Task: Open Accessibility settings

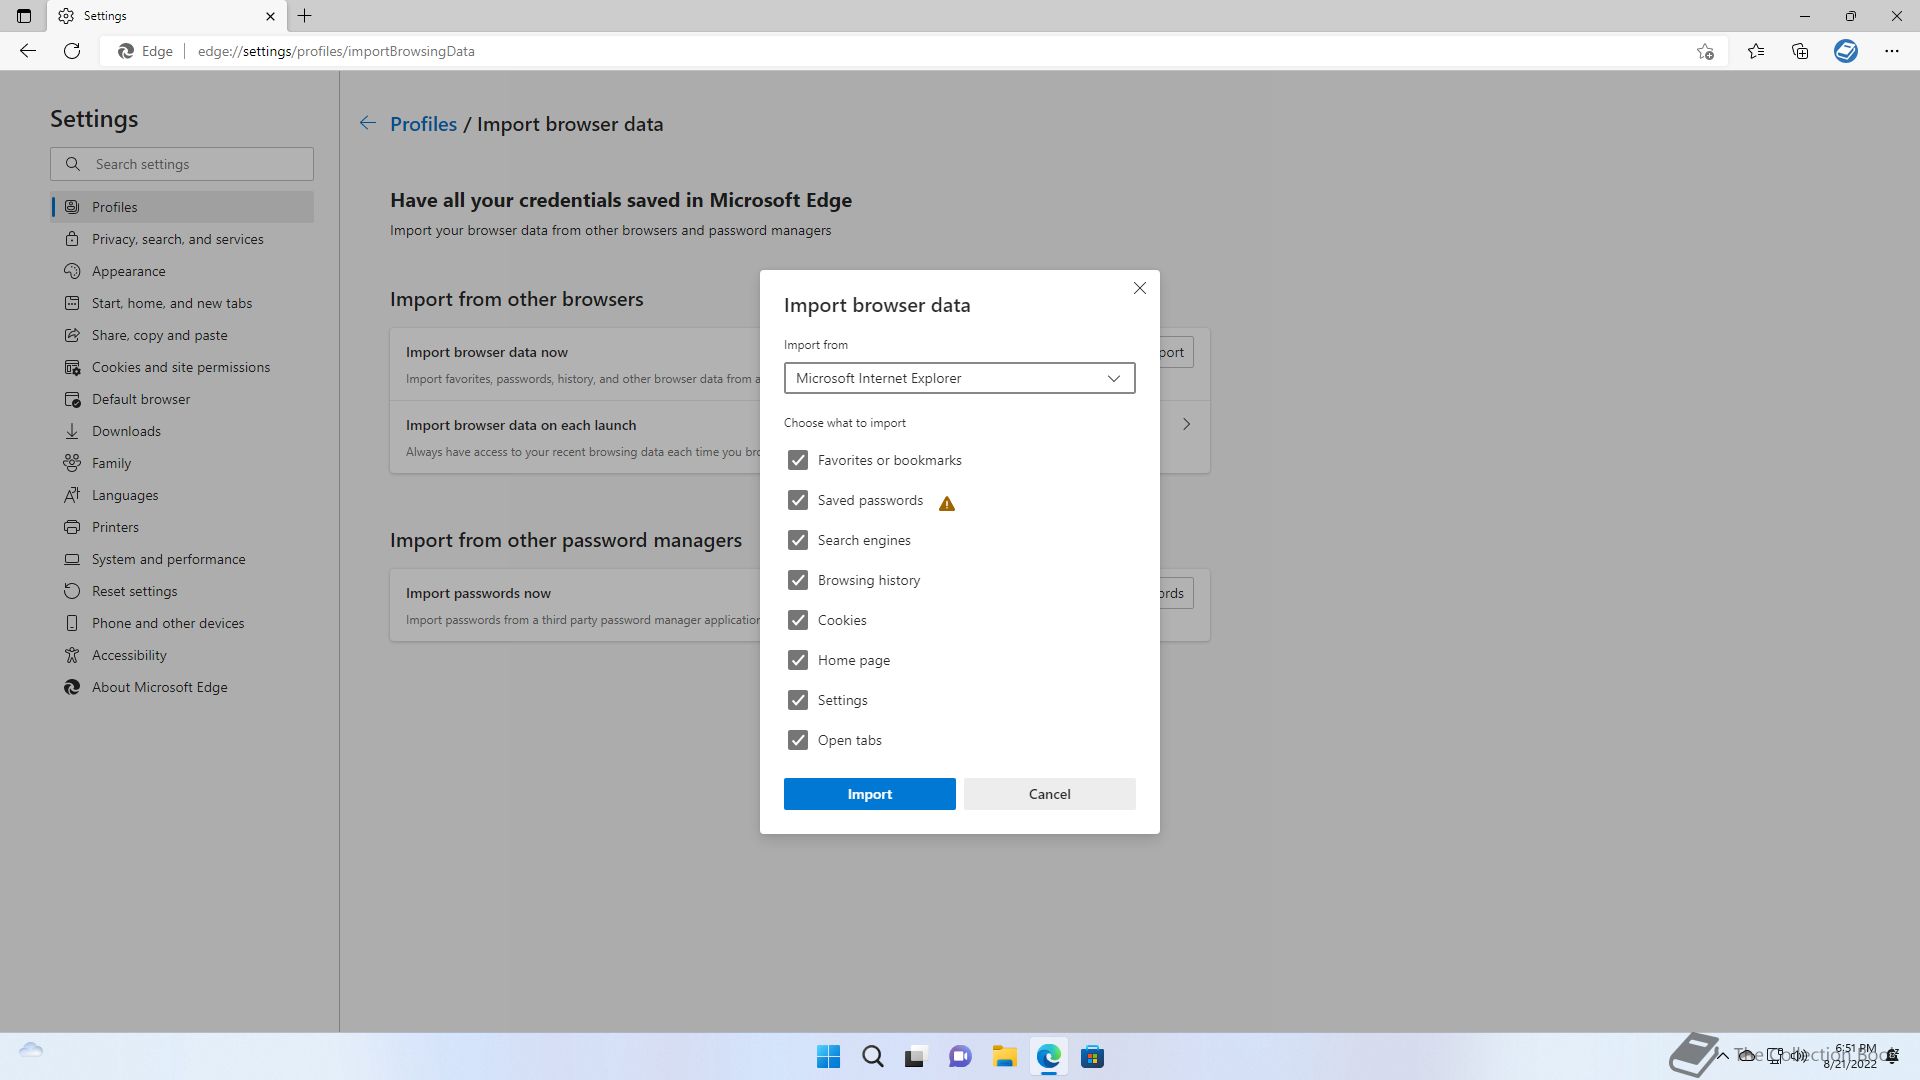Action: point(182,655)
